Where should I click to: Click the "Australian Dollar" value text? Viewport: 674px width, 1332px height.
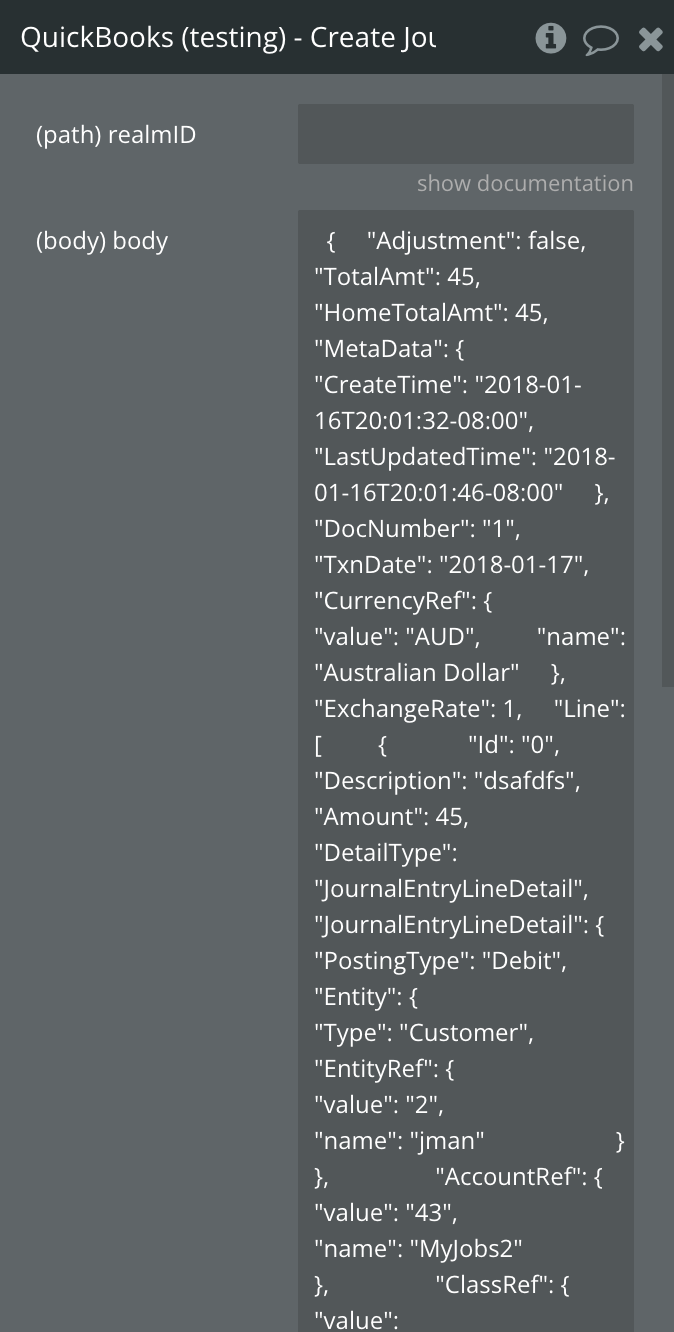coord(417,673)
